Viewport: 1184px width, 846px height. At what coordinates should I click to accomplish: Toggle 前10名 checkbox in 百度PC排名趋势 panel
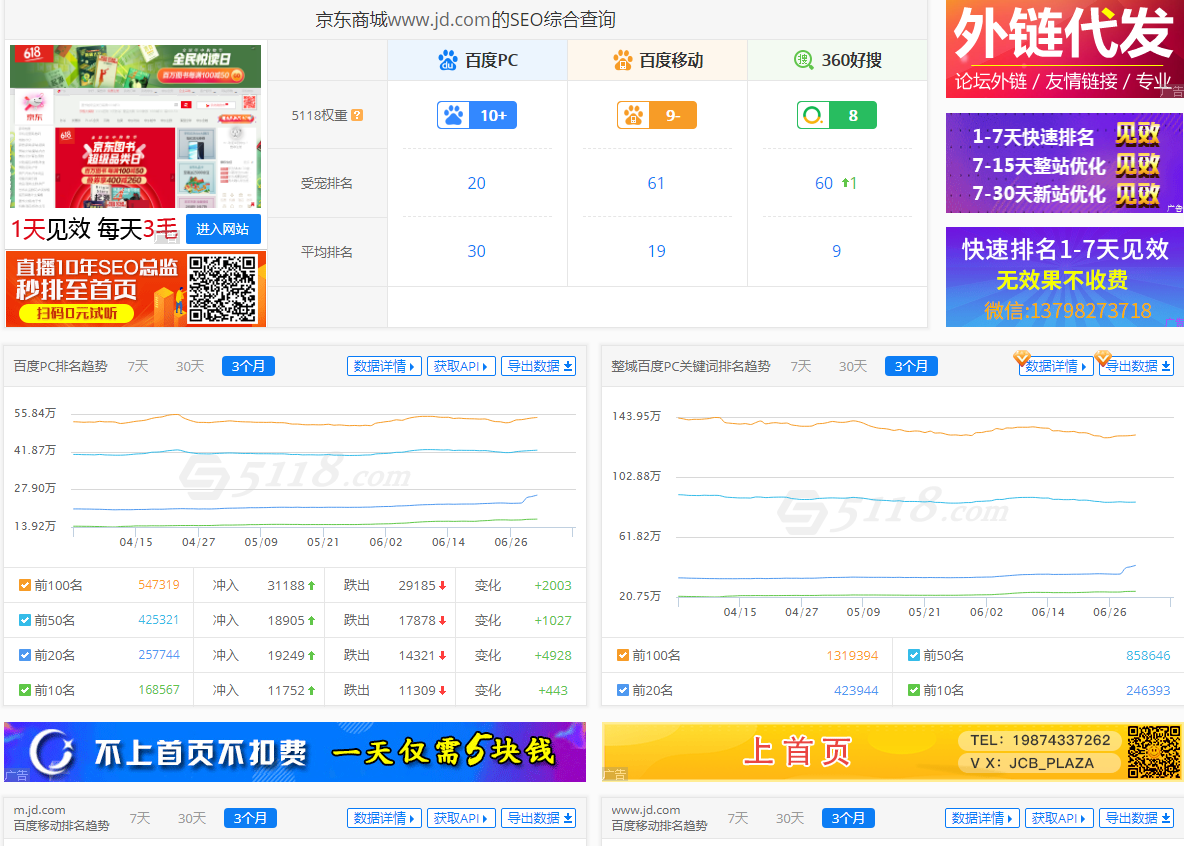pos(25,690)
